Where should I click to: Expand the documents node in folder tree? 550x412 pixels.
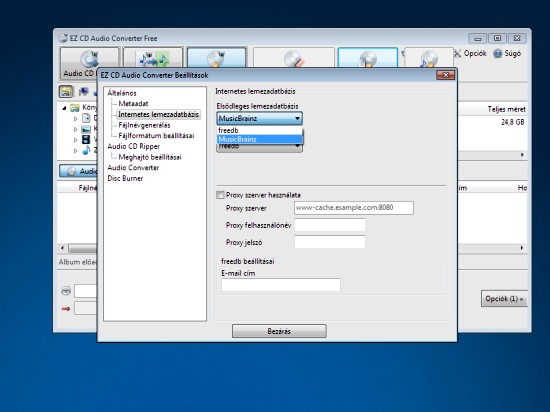click(75, 119)
